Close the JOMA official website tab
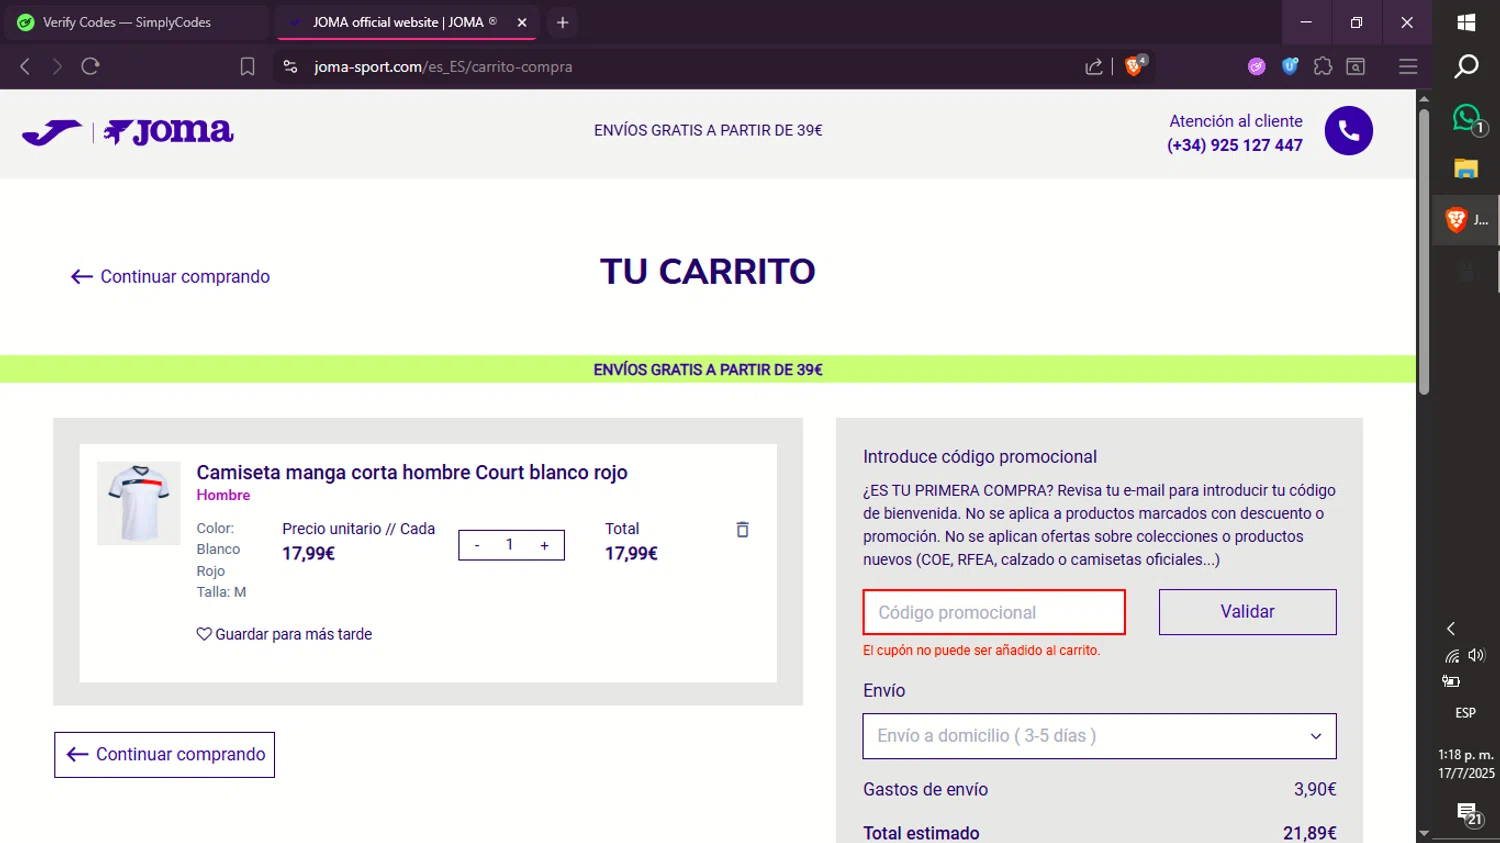 (x=522, y=22)
